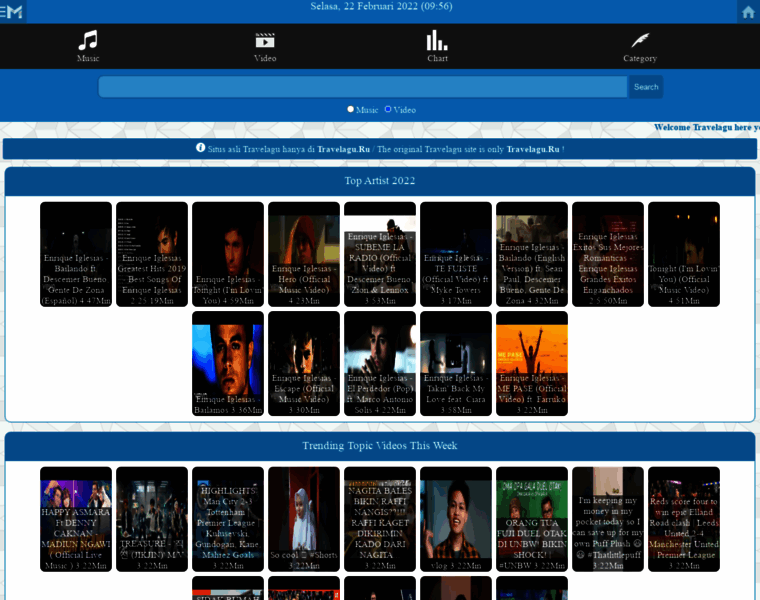Open NAGITA BALES BIKIN RAFFI NANGIS video
This screenshot has width=760, height=600.
point(380,520)
